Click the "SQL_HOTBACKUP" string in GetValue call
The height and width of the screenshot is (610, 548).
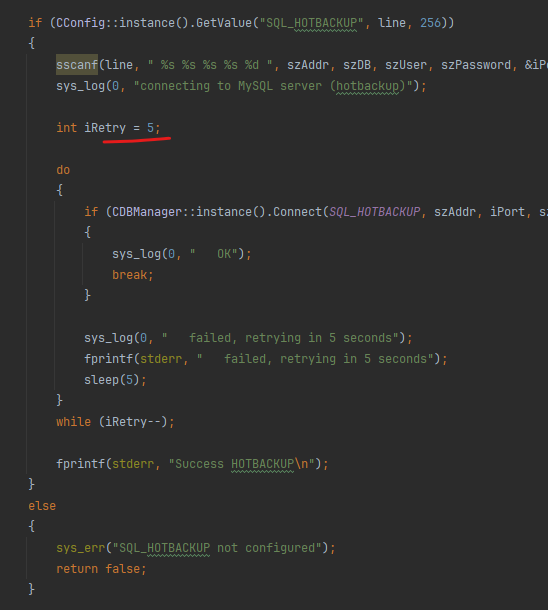coord(312,23)
